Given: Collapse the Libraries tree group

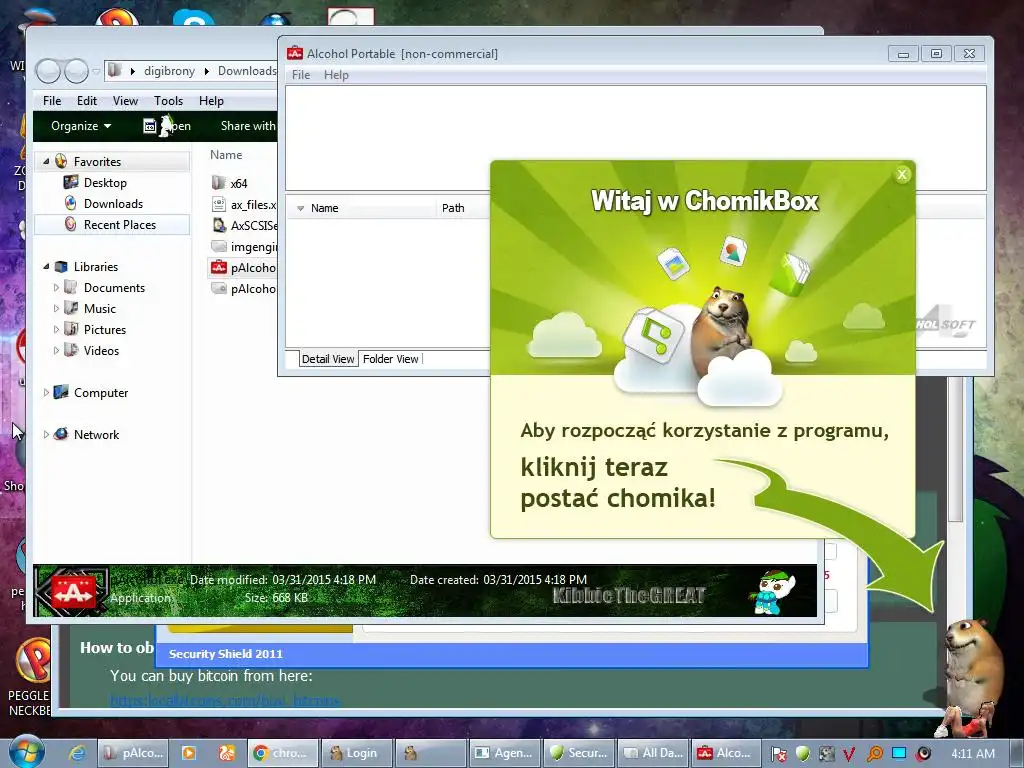Looking at the screenshot, I should click(46, 266).
